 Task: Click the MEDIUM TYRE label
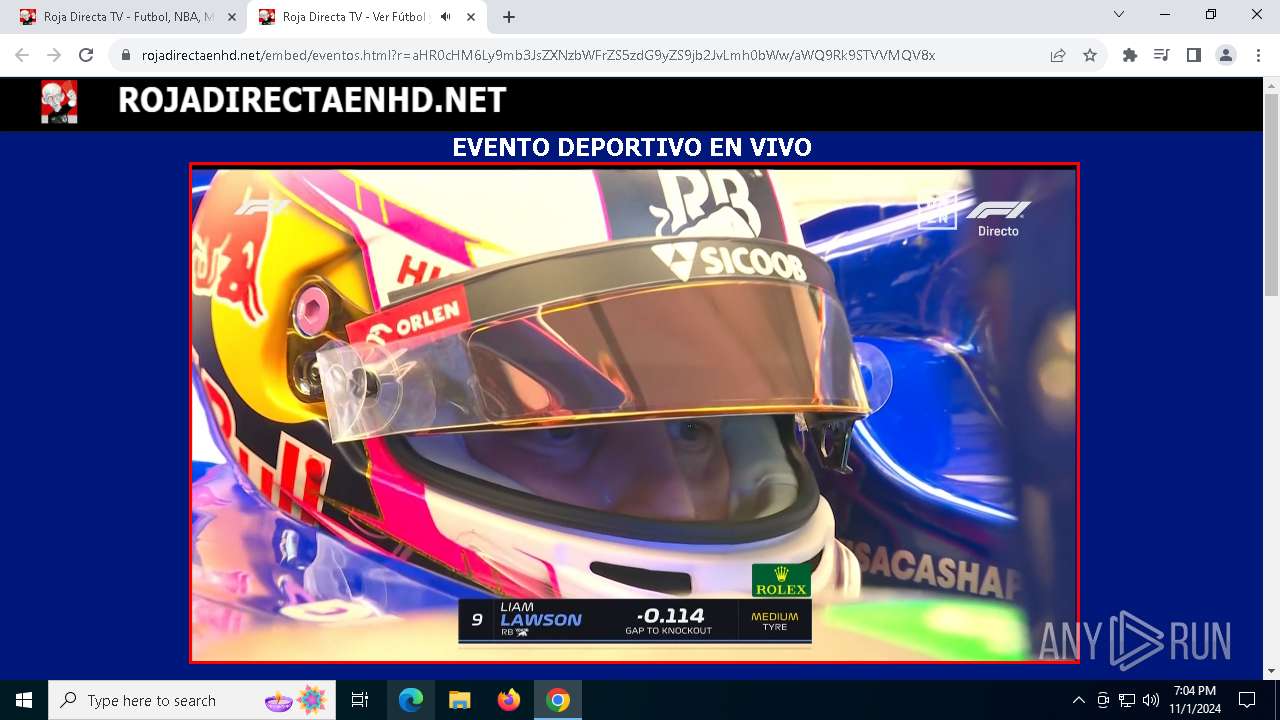[775, 621]
